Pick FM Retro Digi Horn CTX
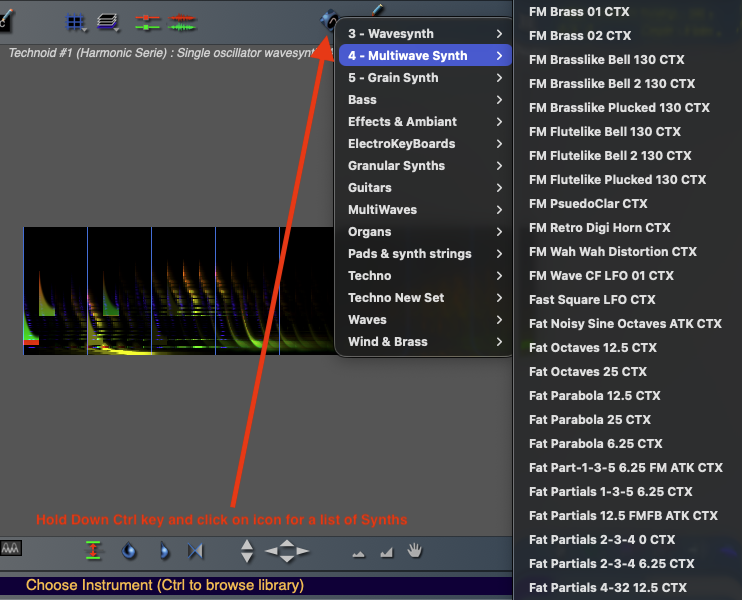Viewport: 742px width, 600px height. 600,228
